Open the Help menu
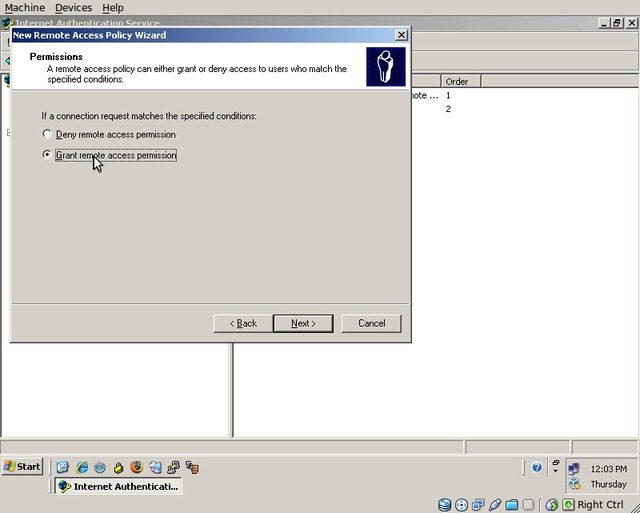This screenshot has height=513, width=640. [x=113, y=7]
